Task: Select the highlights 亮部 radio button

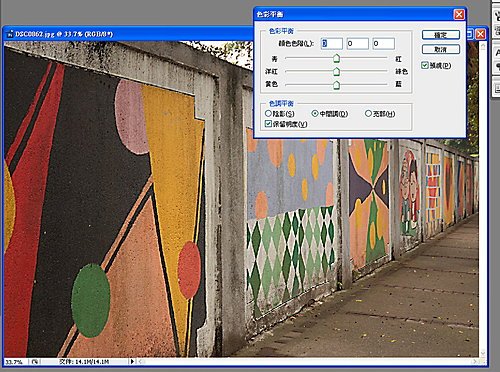Action: (x=368, y=114)
